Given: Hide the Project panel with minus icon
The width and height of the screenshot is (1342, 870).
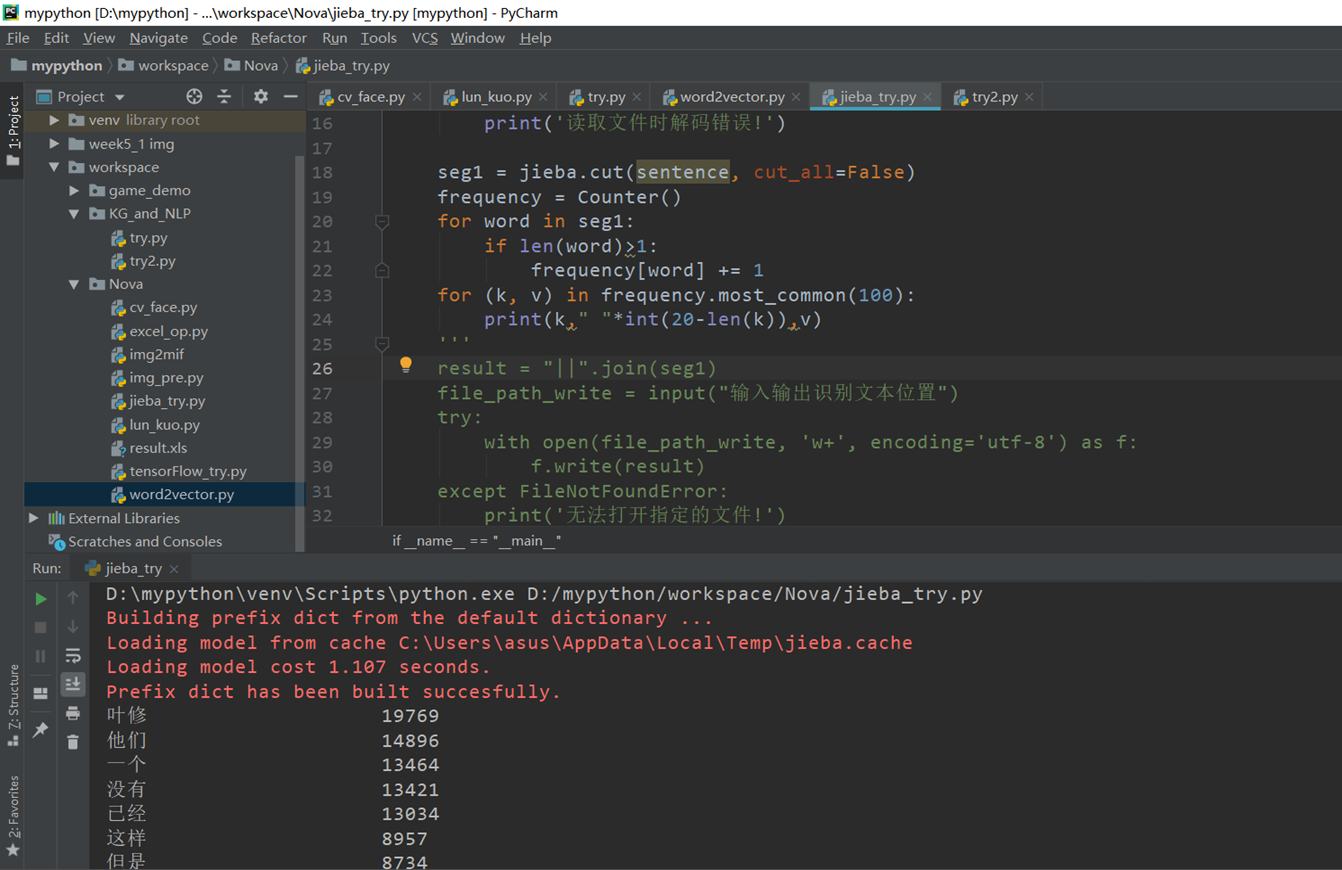Looking at the screenshot, I should coord(291,96).
